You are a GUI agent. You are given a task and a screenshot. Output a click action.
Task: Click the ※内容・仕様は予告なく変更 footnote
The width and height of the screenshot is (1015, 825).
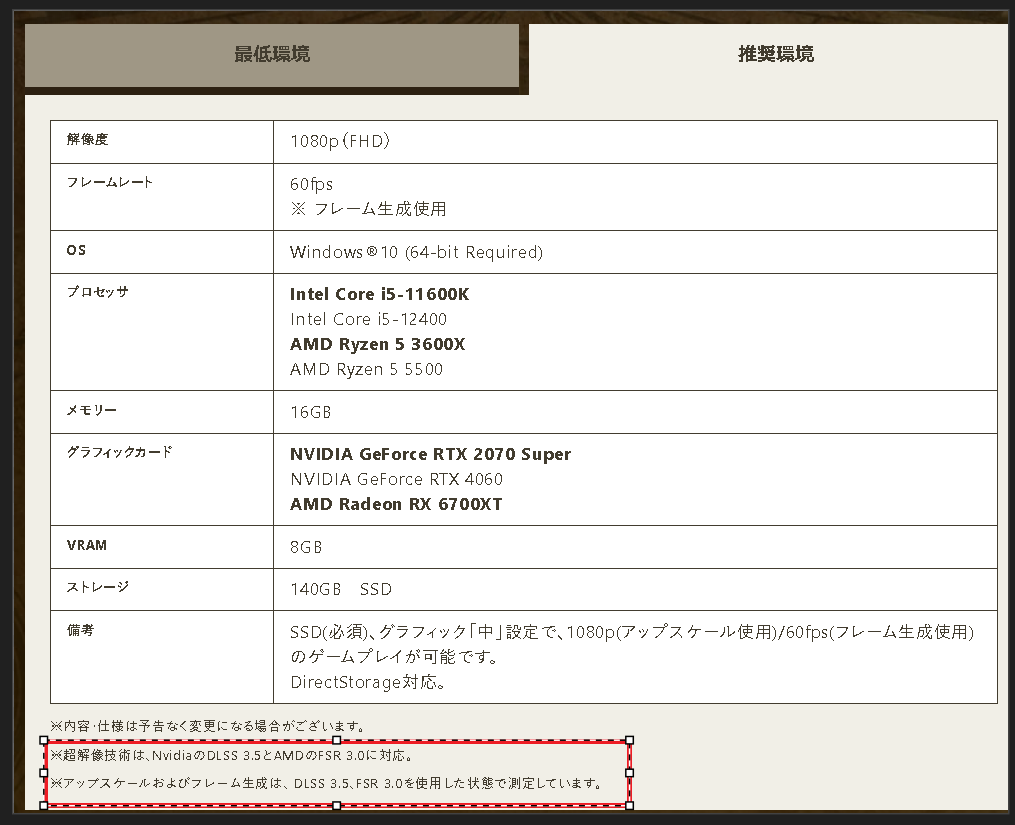coord(208,726)
